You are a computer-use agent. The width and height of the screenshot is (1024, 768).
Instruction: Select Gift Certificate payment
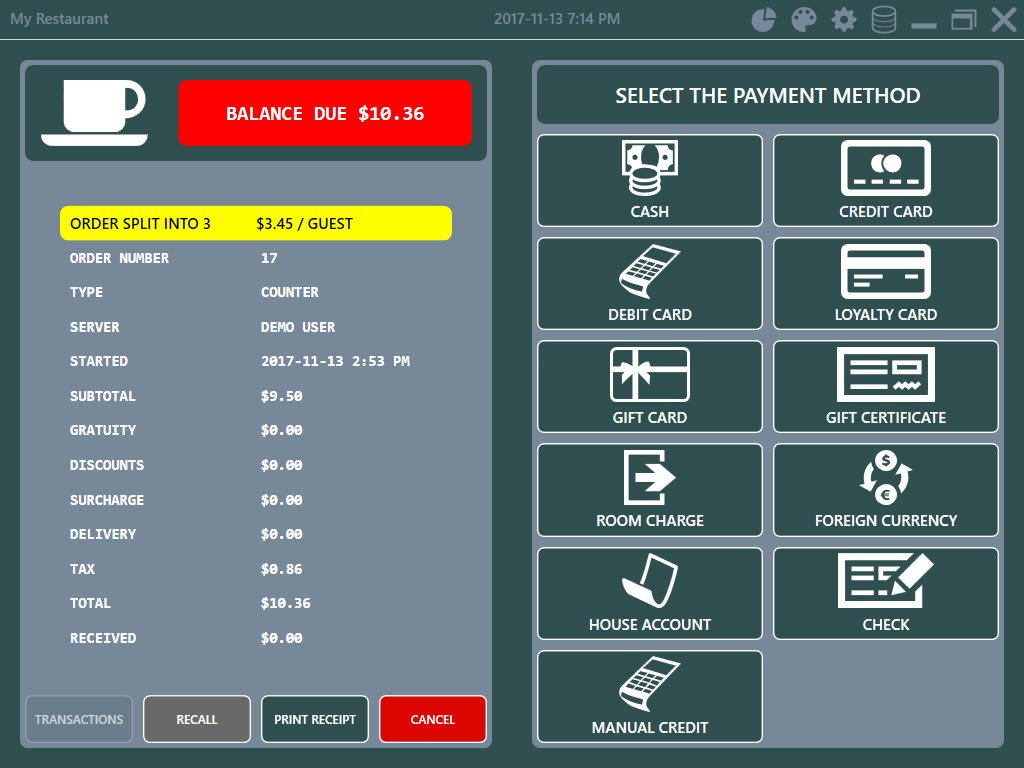tap(885, 386)
